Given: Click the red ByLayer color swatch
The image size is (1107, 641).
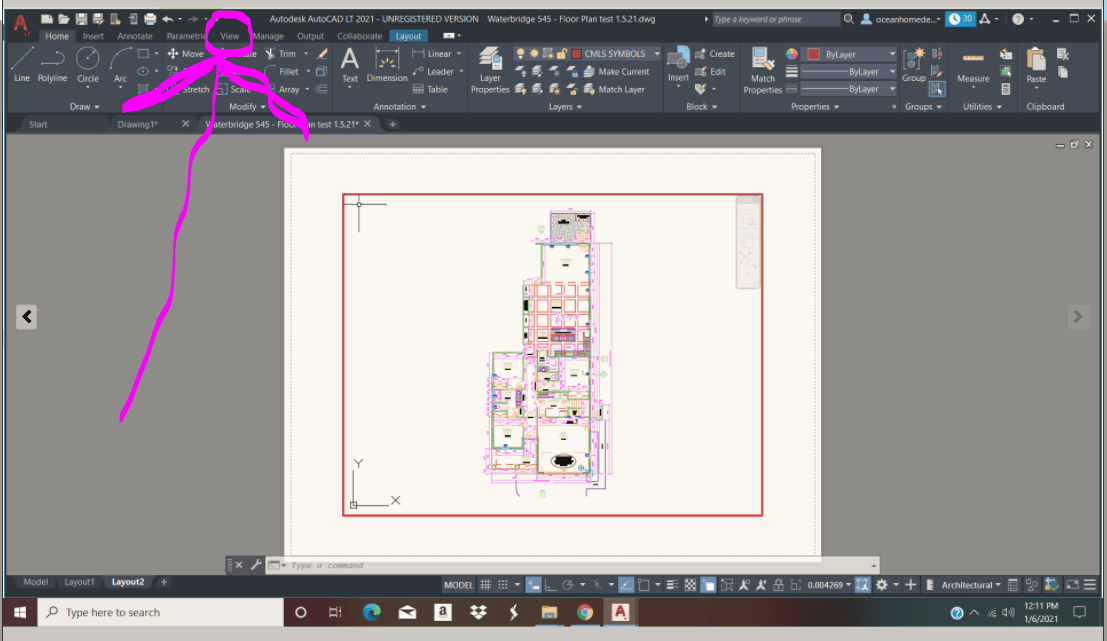Looking at the screenshot, I should pos(812,56).
